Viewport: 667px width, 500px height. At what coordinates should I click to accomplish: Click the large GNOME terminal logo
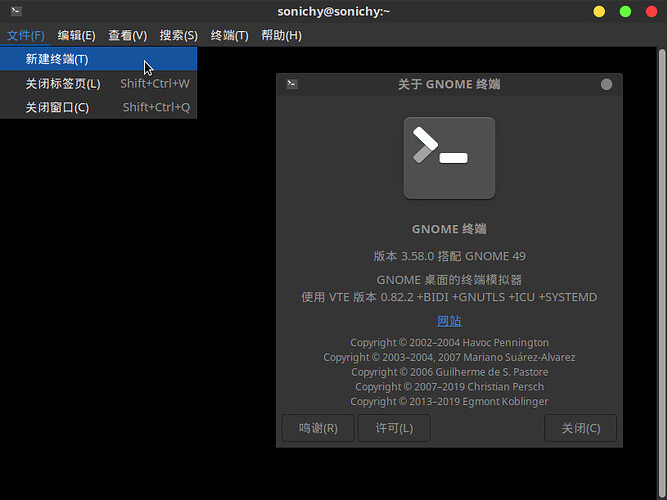449,158
